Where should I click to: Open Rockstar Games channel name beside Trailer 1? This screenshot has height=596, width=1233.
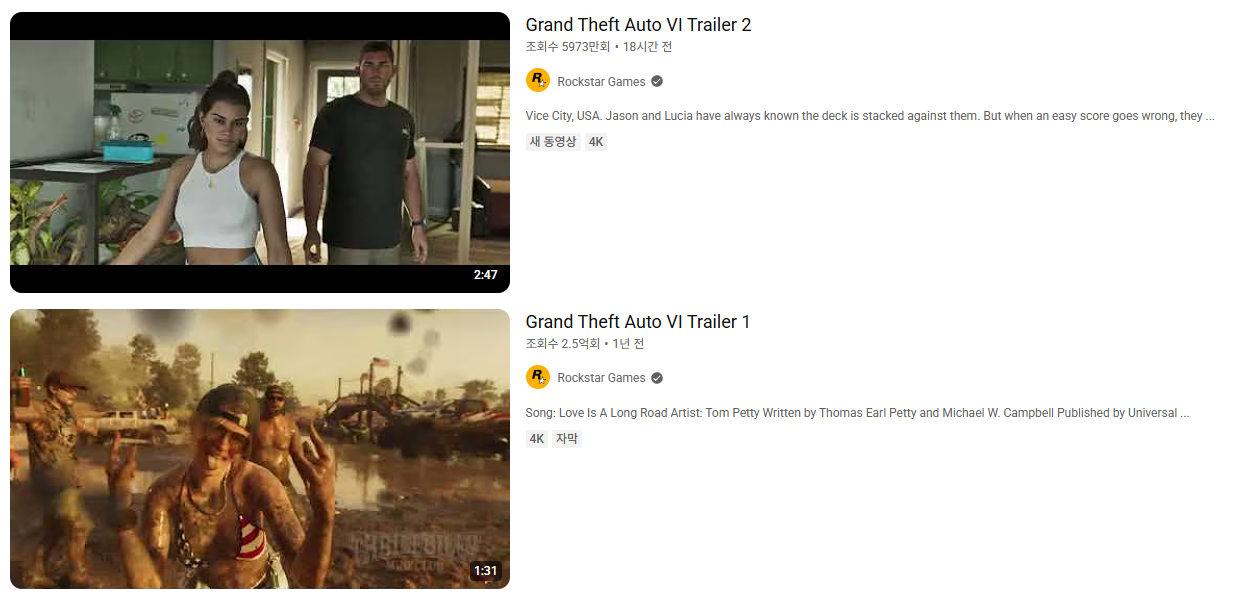pos(601,378)
